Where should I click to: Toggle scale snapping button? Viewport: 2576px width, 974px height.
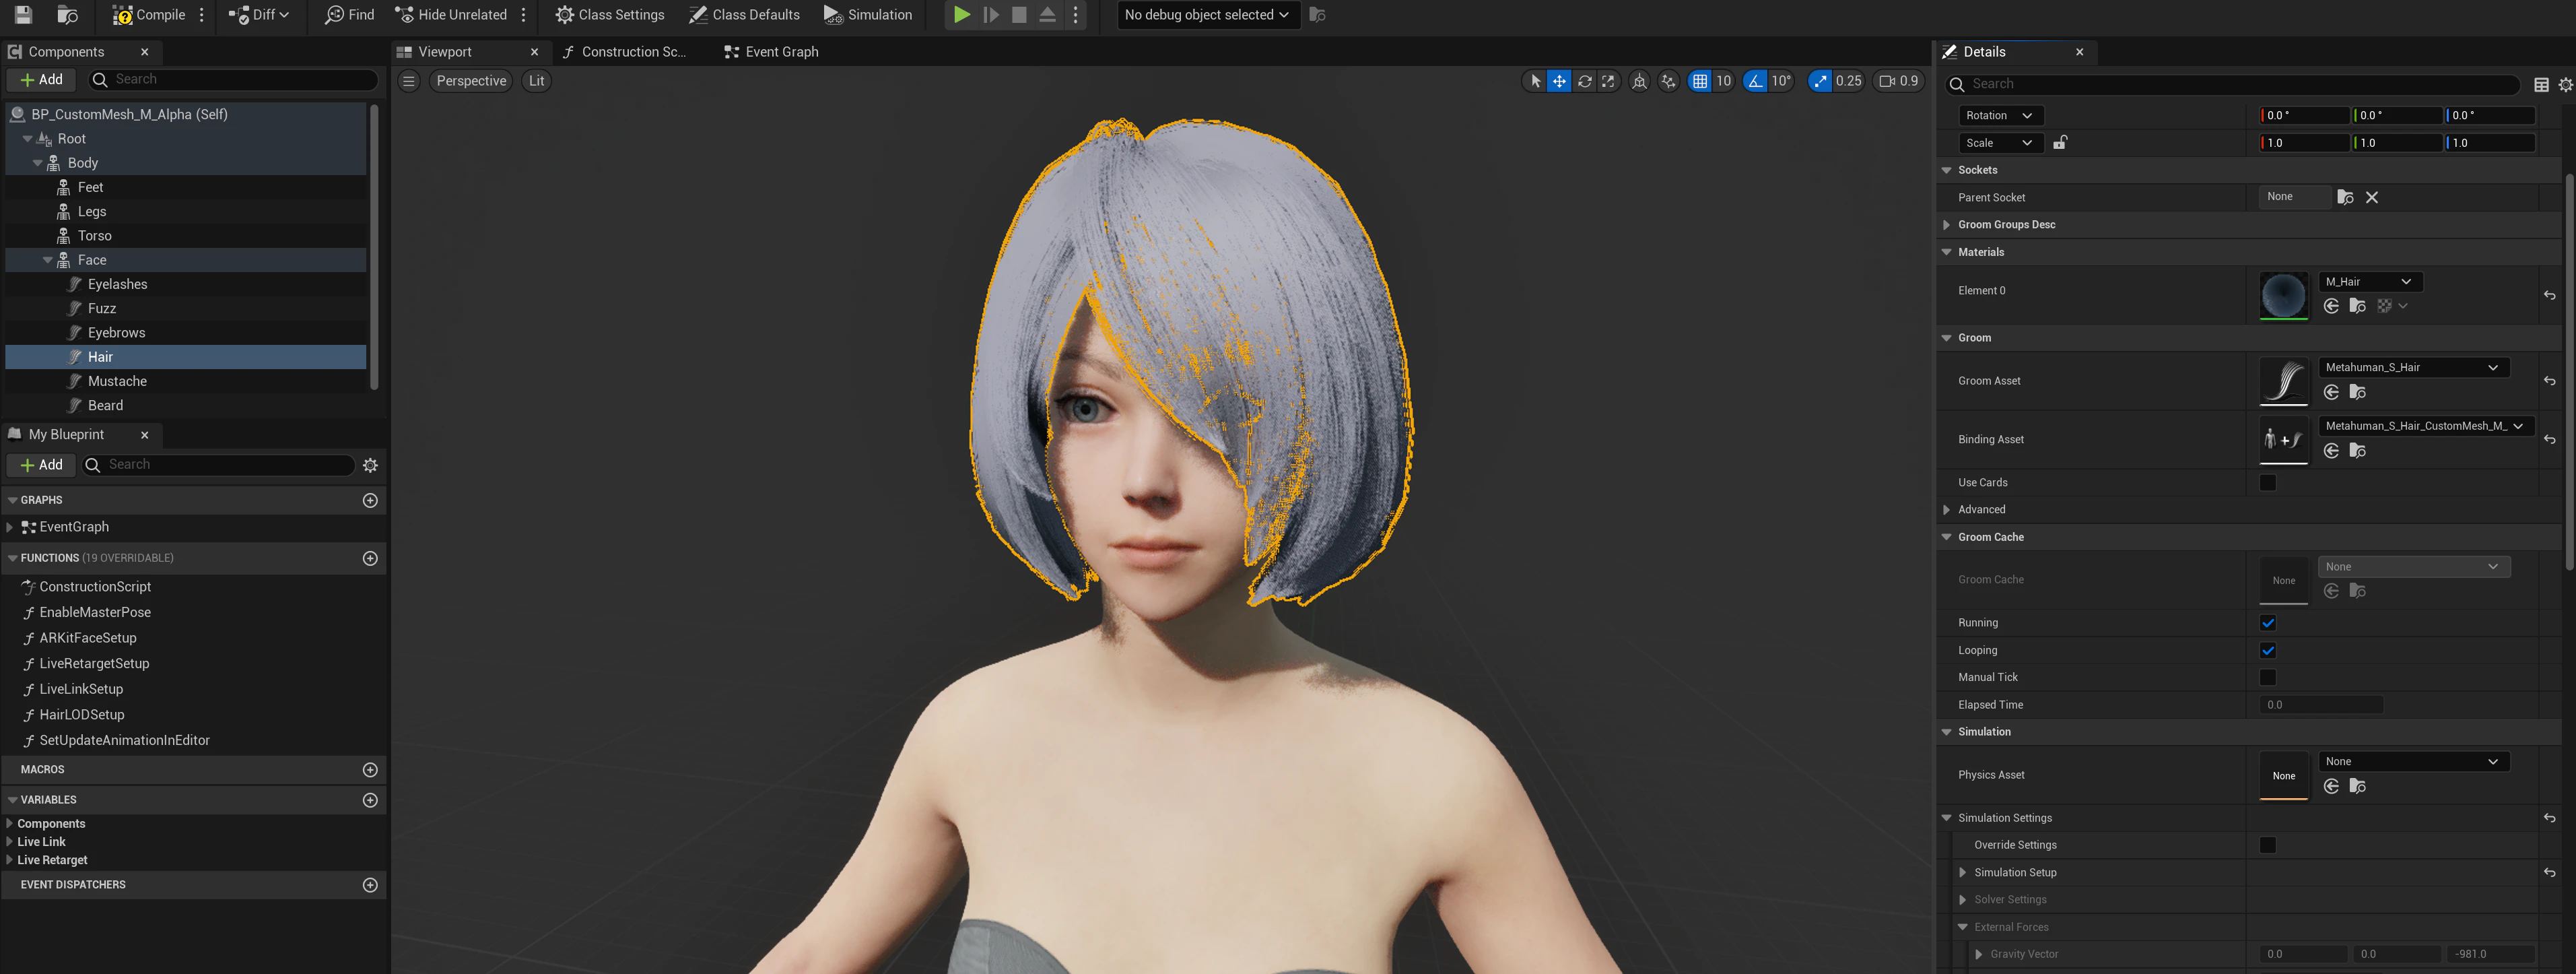(x=1820, y=81)
